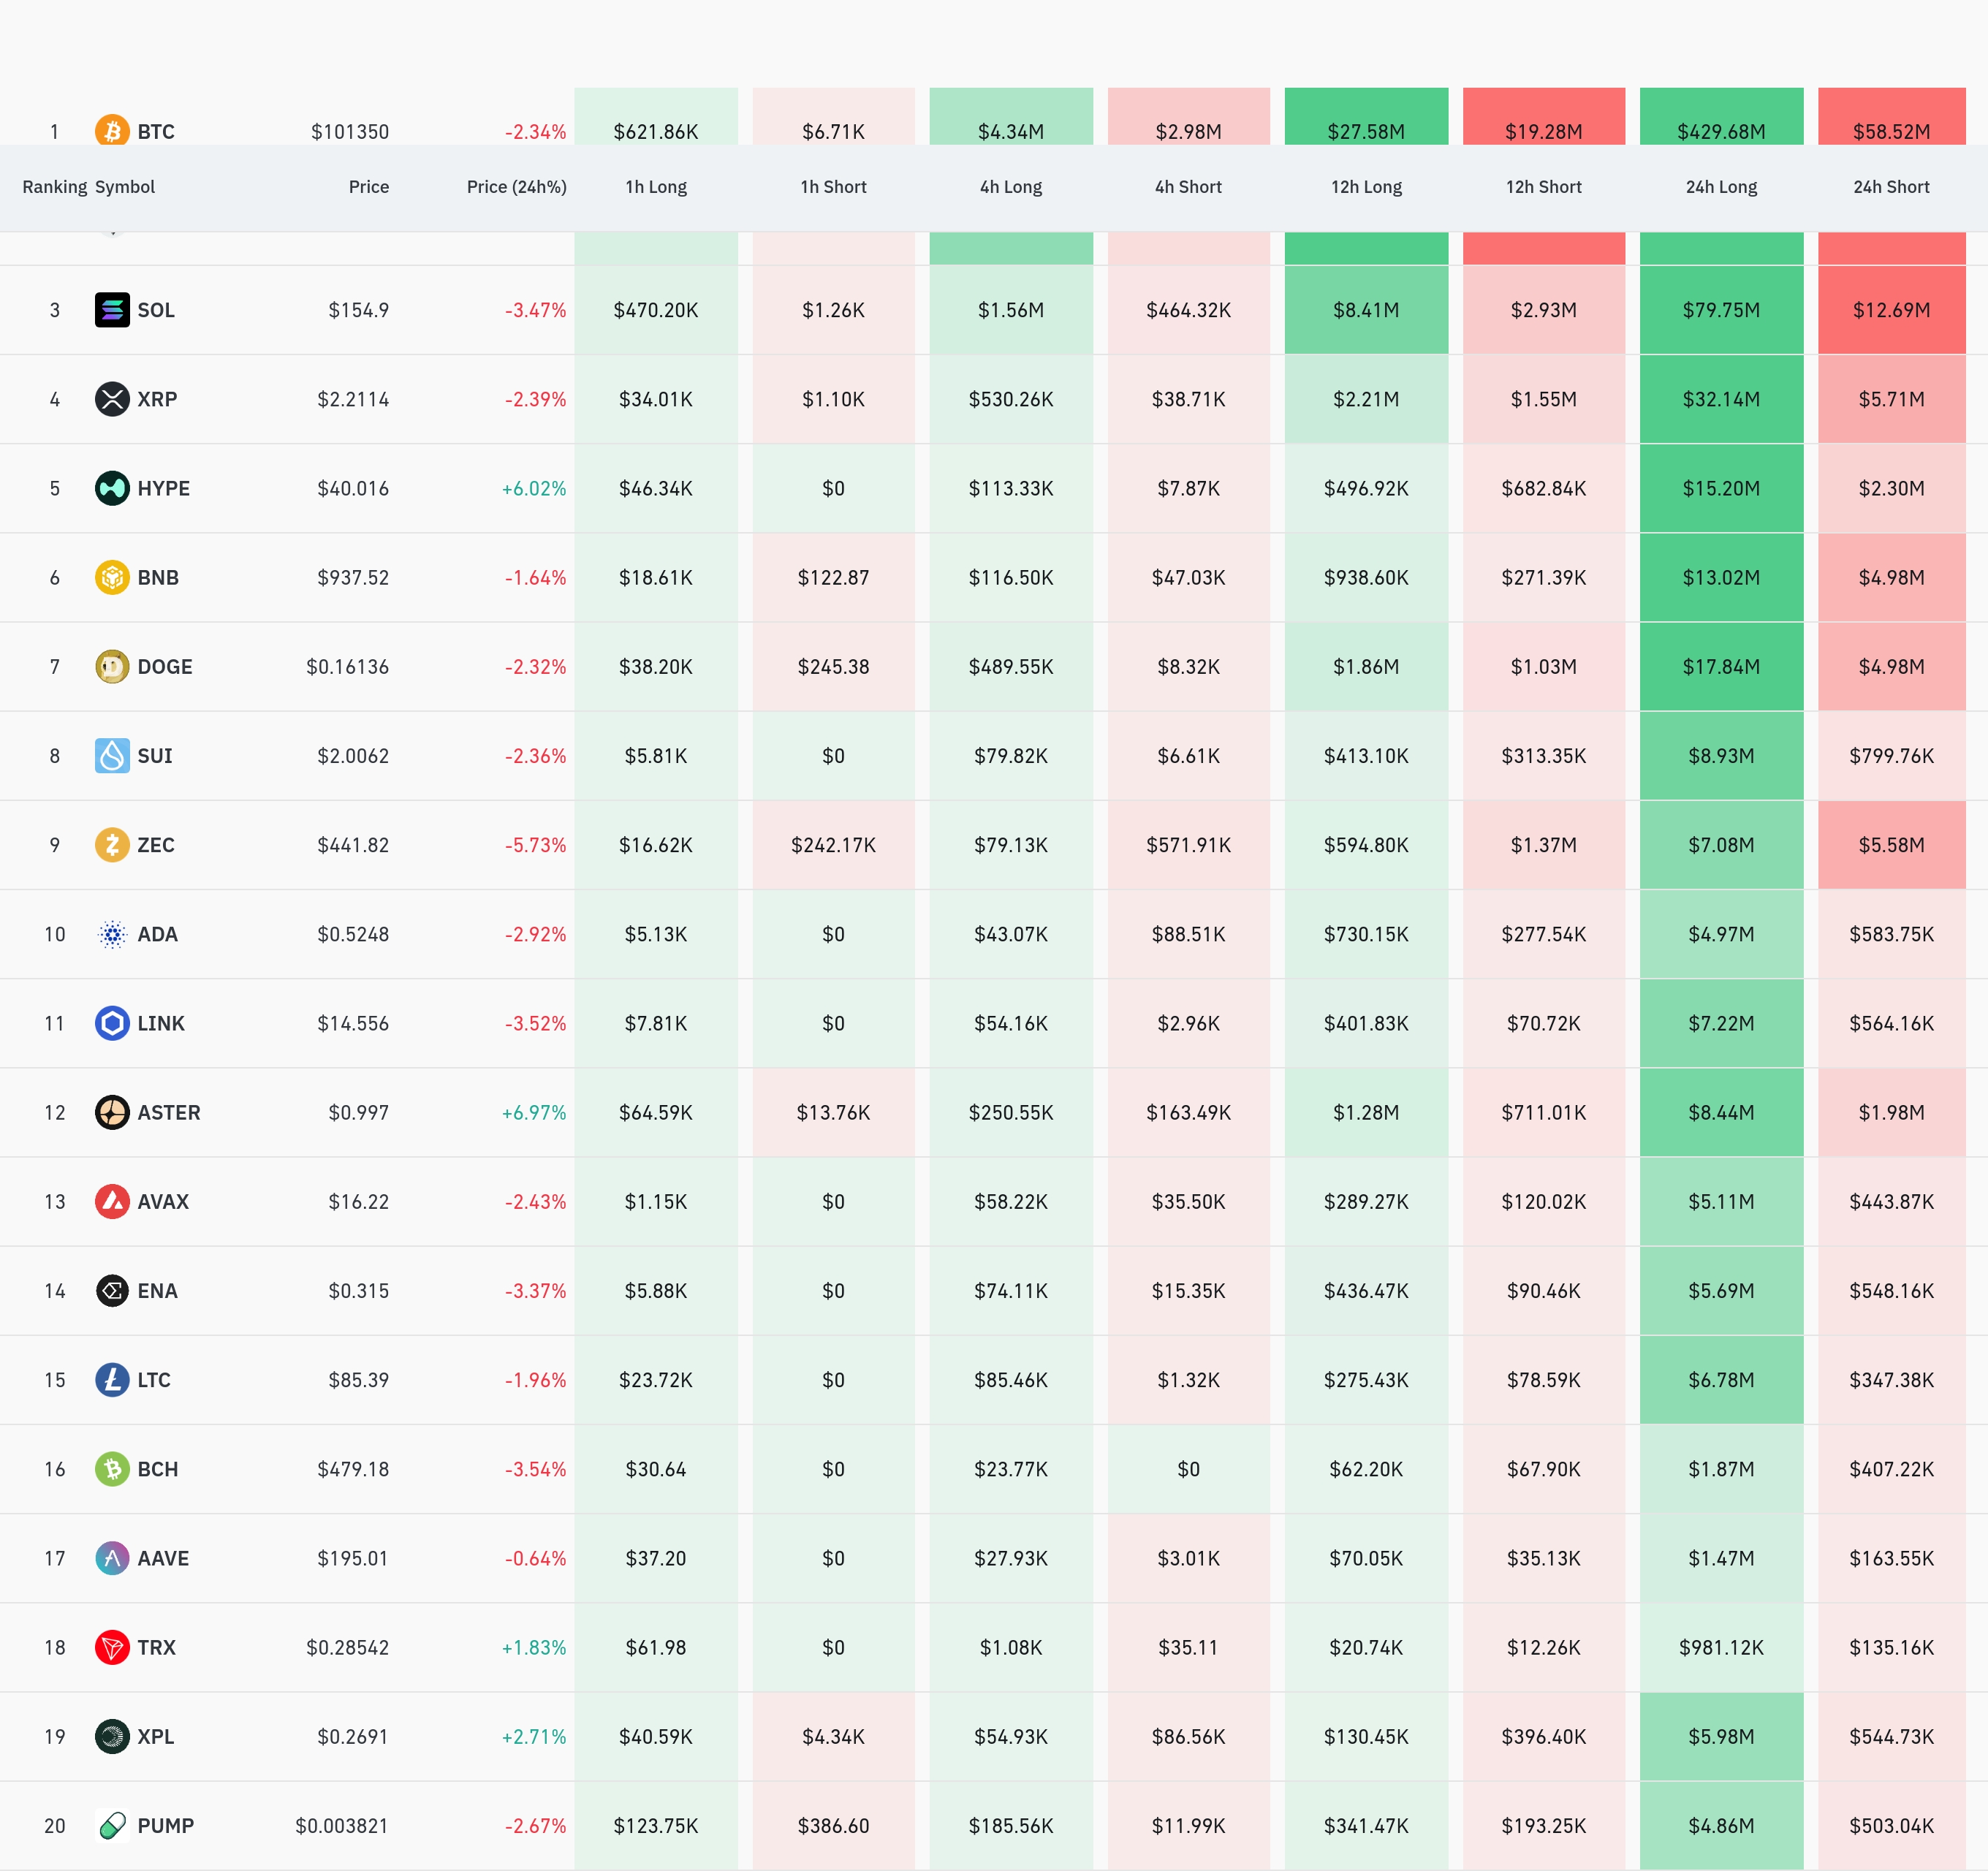Click the SOL coin logo
This screenshot has width=1988, height=1871.
point(112,310)
